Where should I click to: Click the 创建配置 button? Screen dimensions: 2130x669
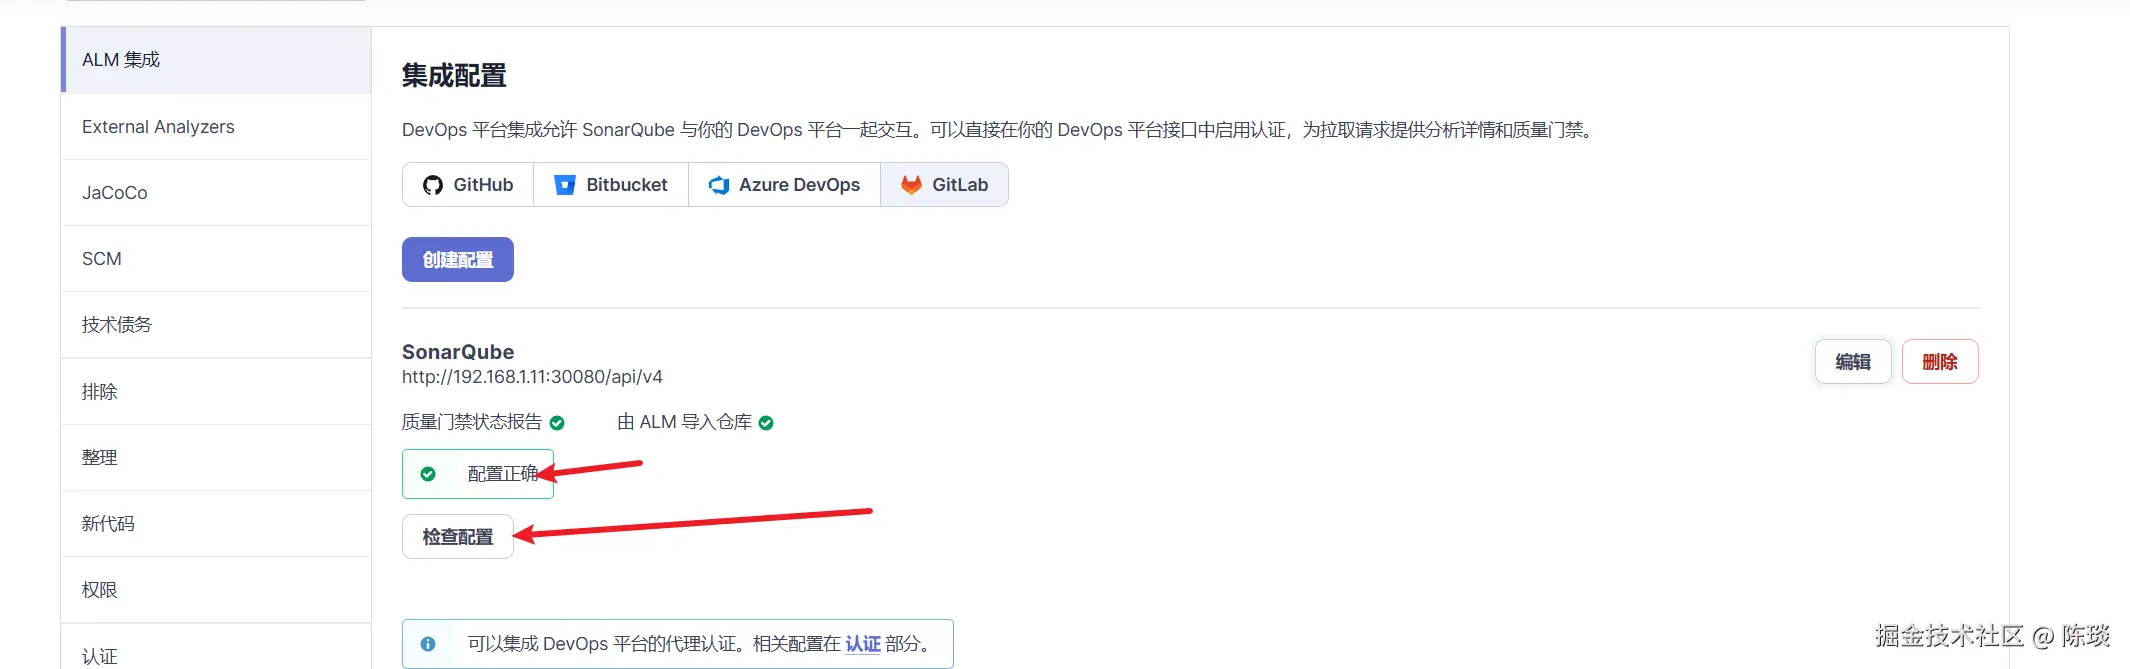(458, 260)
